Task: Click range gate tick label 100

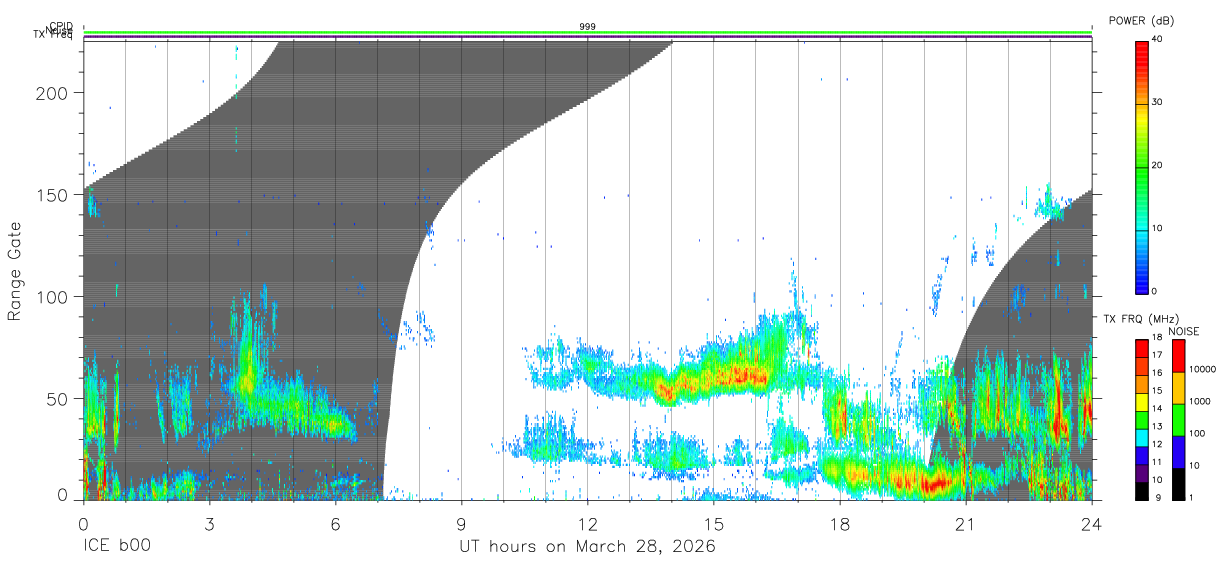Action: click(x=52, y=297)
